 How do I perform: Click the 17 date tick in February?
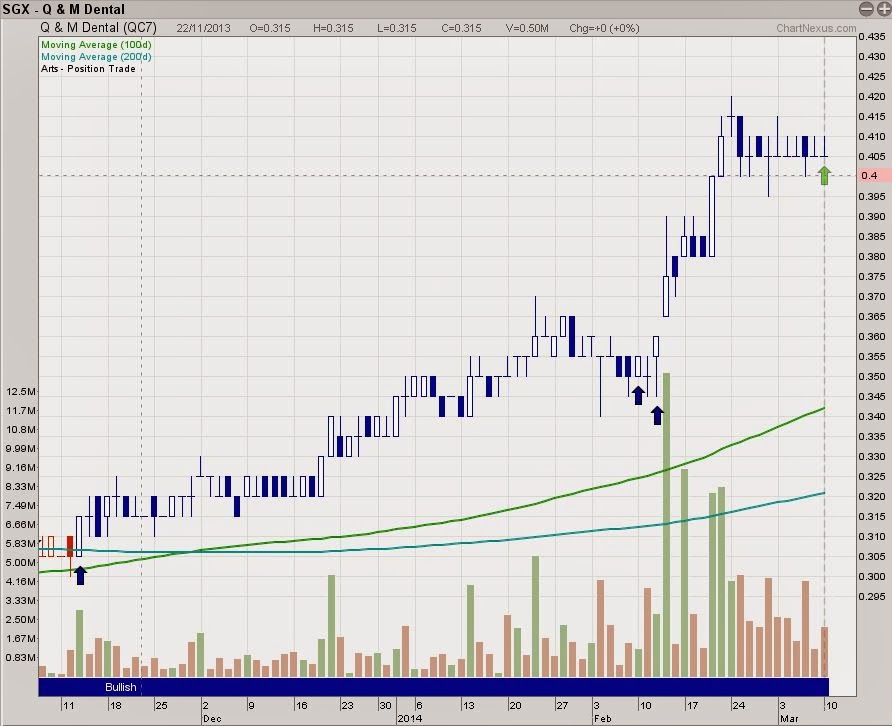692,706
